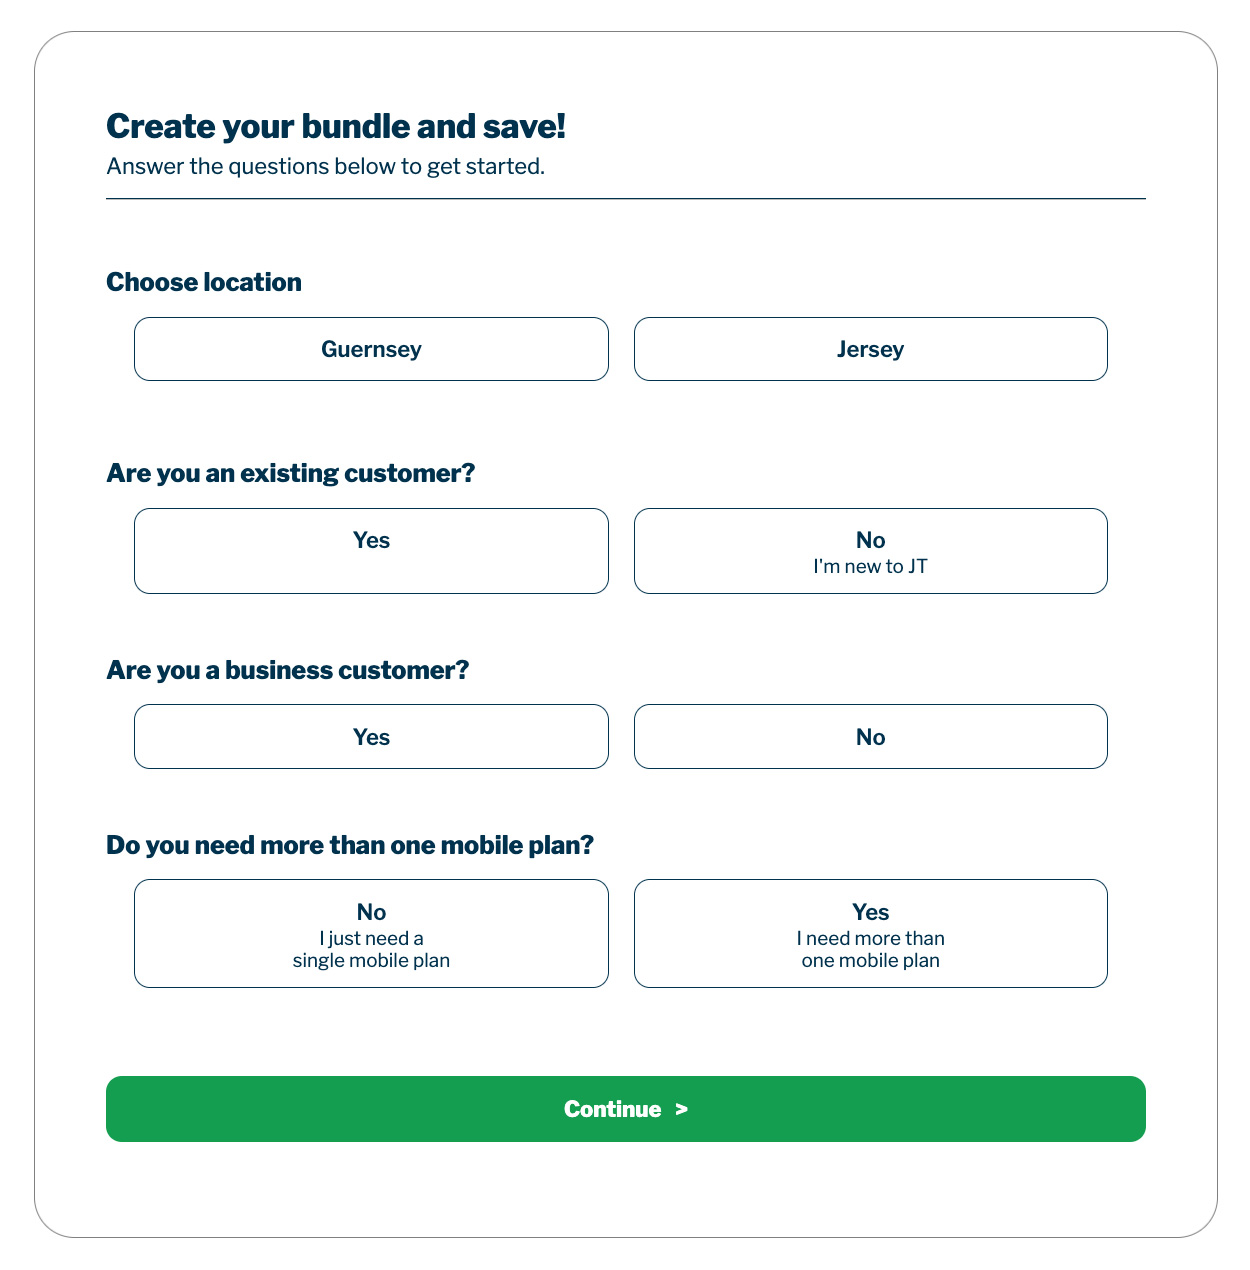Click the 'I'm new to JT' subtext
Screen dimensions: 1250x1270
pyautogui.click(x=870, y=567)
